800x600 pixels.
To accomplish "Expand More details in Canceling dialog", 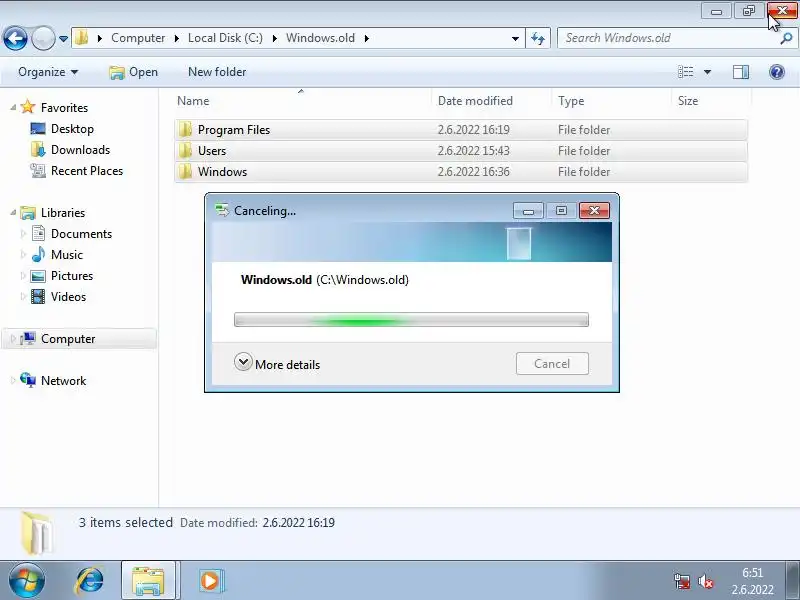I will click(x=278, y=364).
